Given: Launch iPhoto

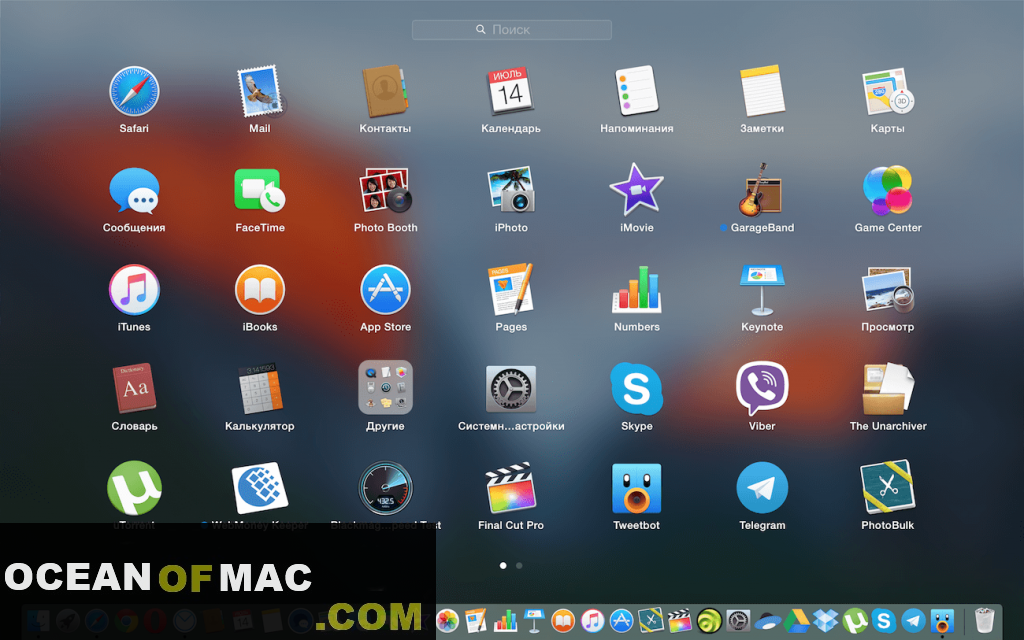Looking at the screenshot, I should pos(511,191).
